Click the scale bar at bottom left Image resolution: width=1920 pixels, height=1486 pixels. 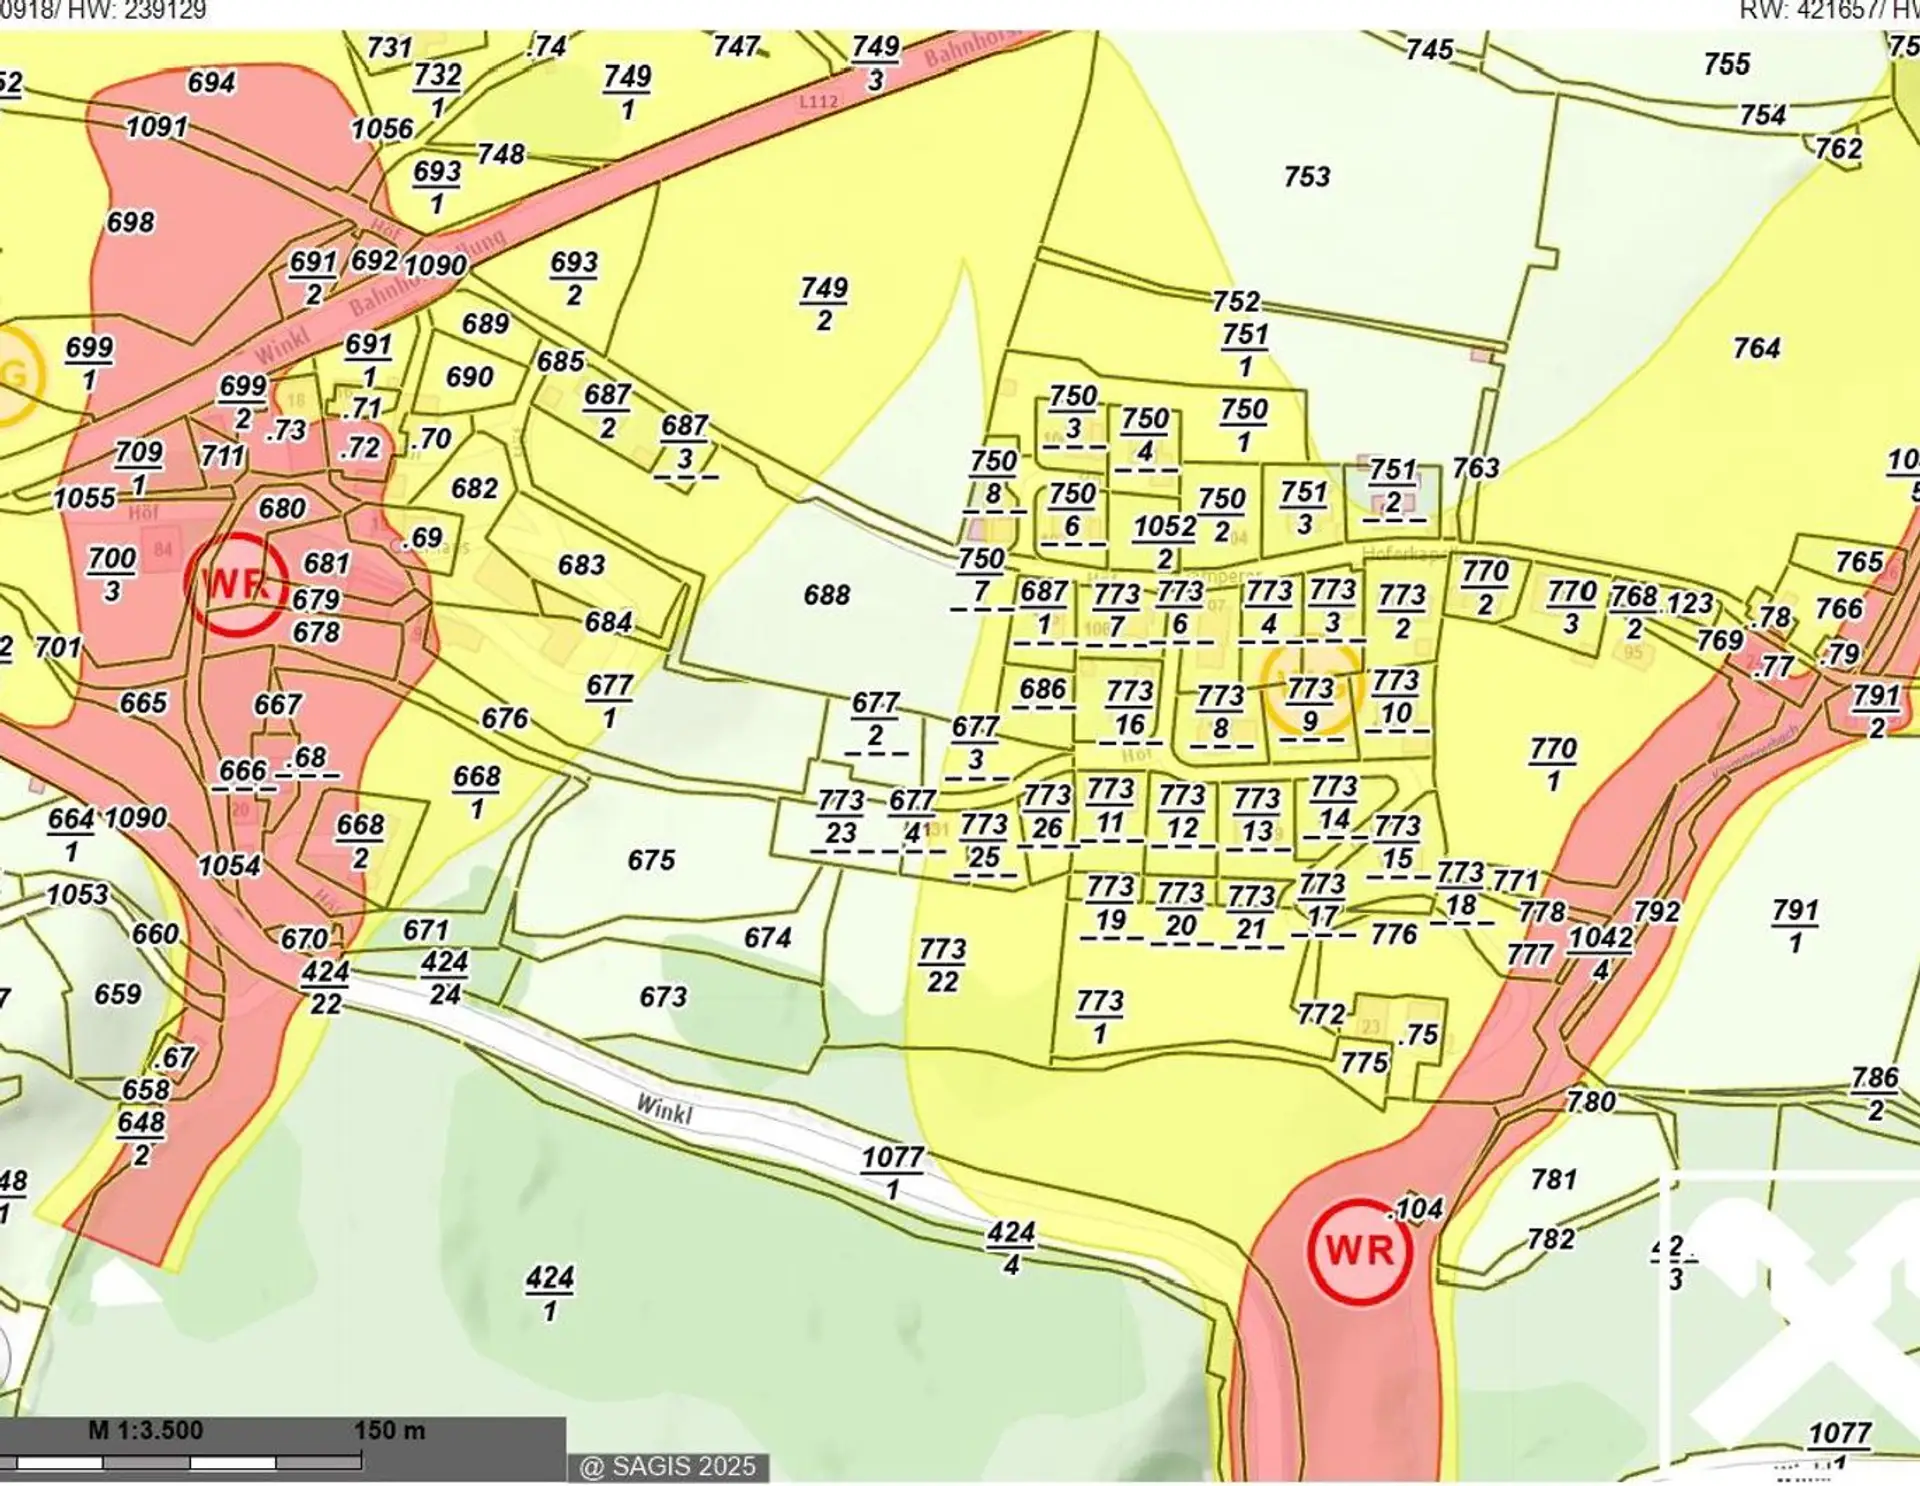(x=190, y=1463)
